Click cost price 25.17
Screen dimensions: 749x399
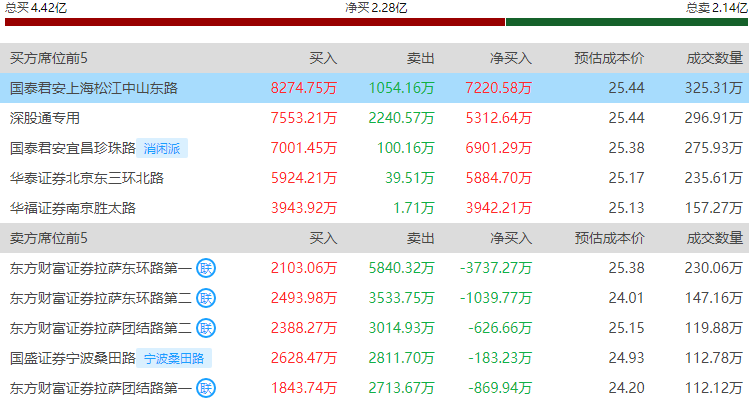[x=626, y=178]
